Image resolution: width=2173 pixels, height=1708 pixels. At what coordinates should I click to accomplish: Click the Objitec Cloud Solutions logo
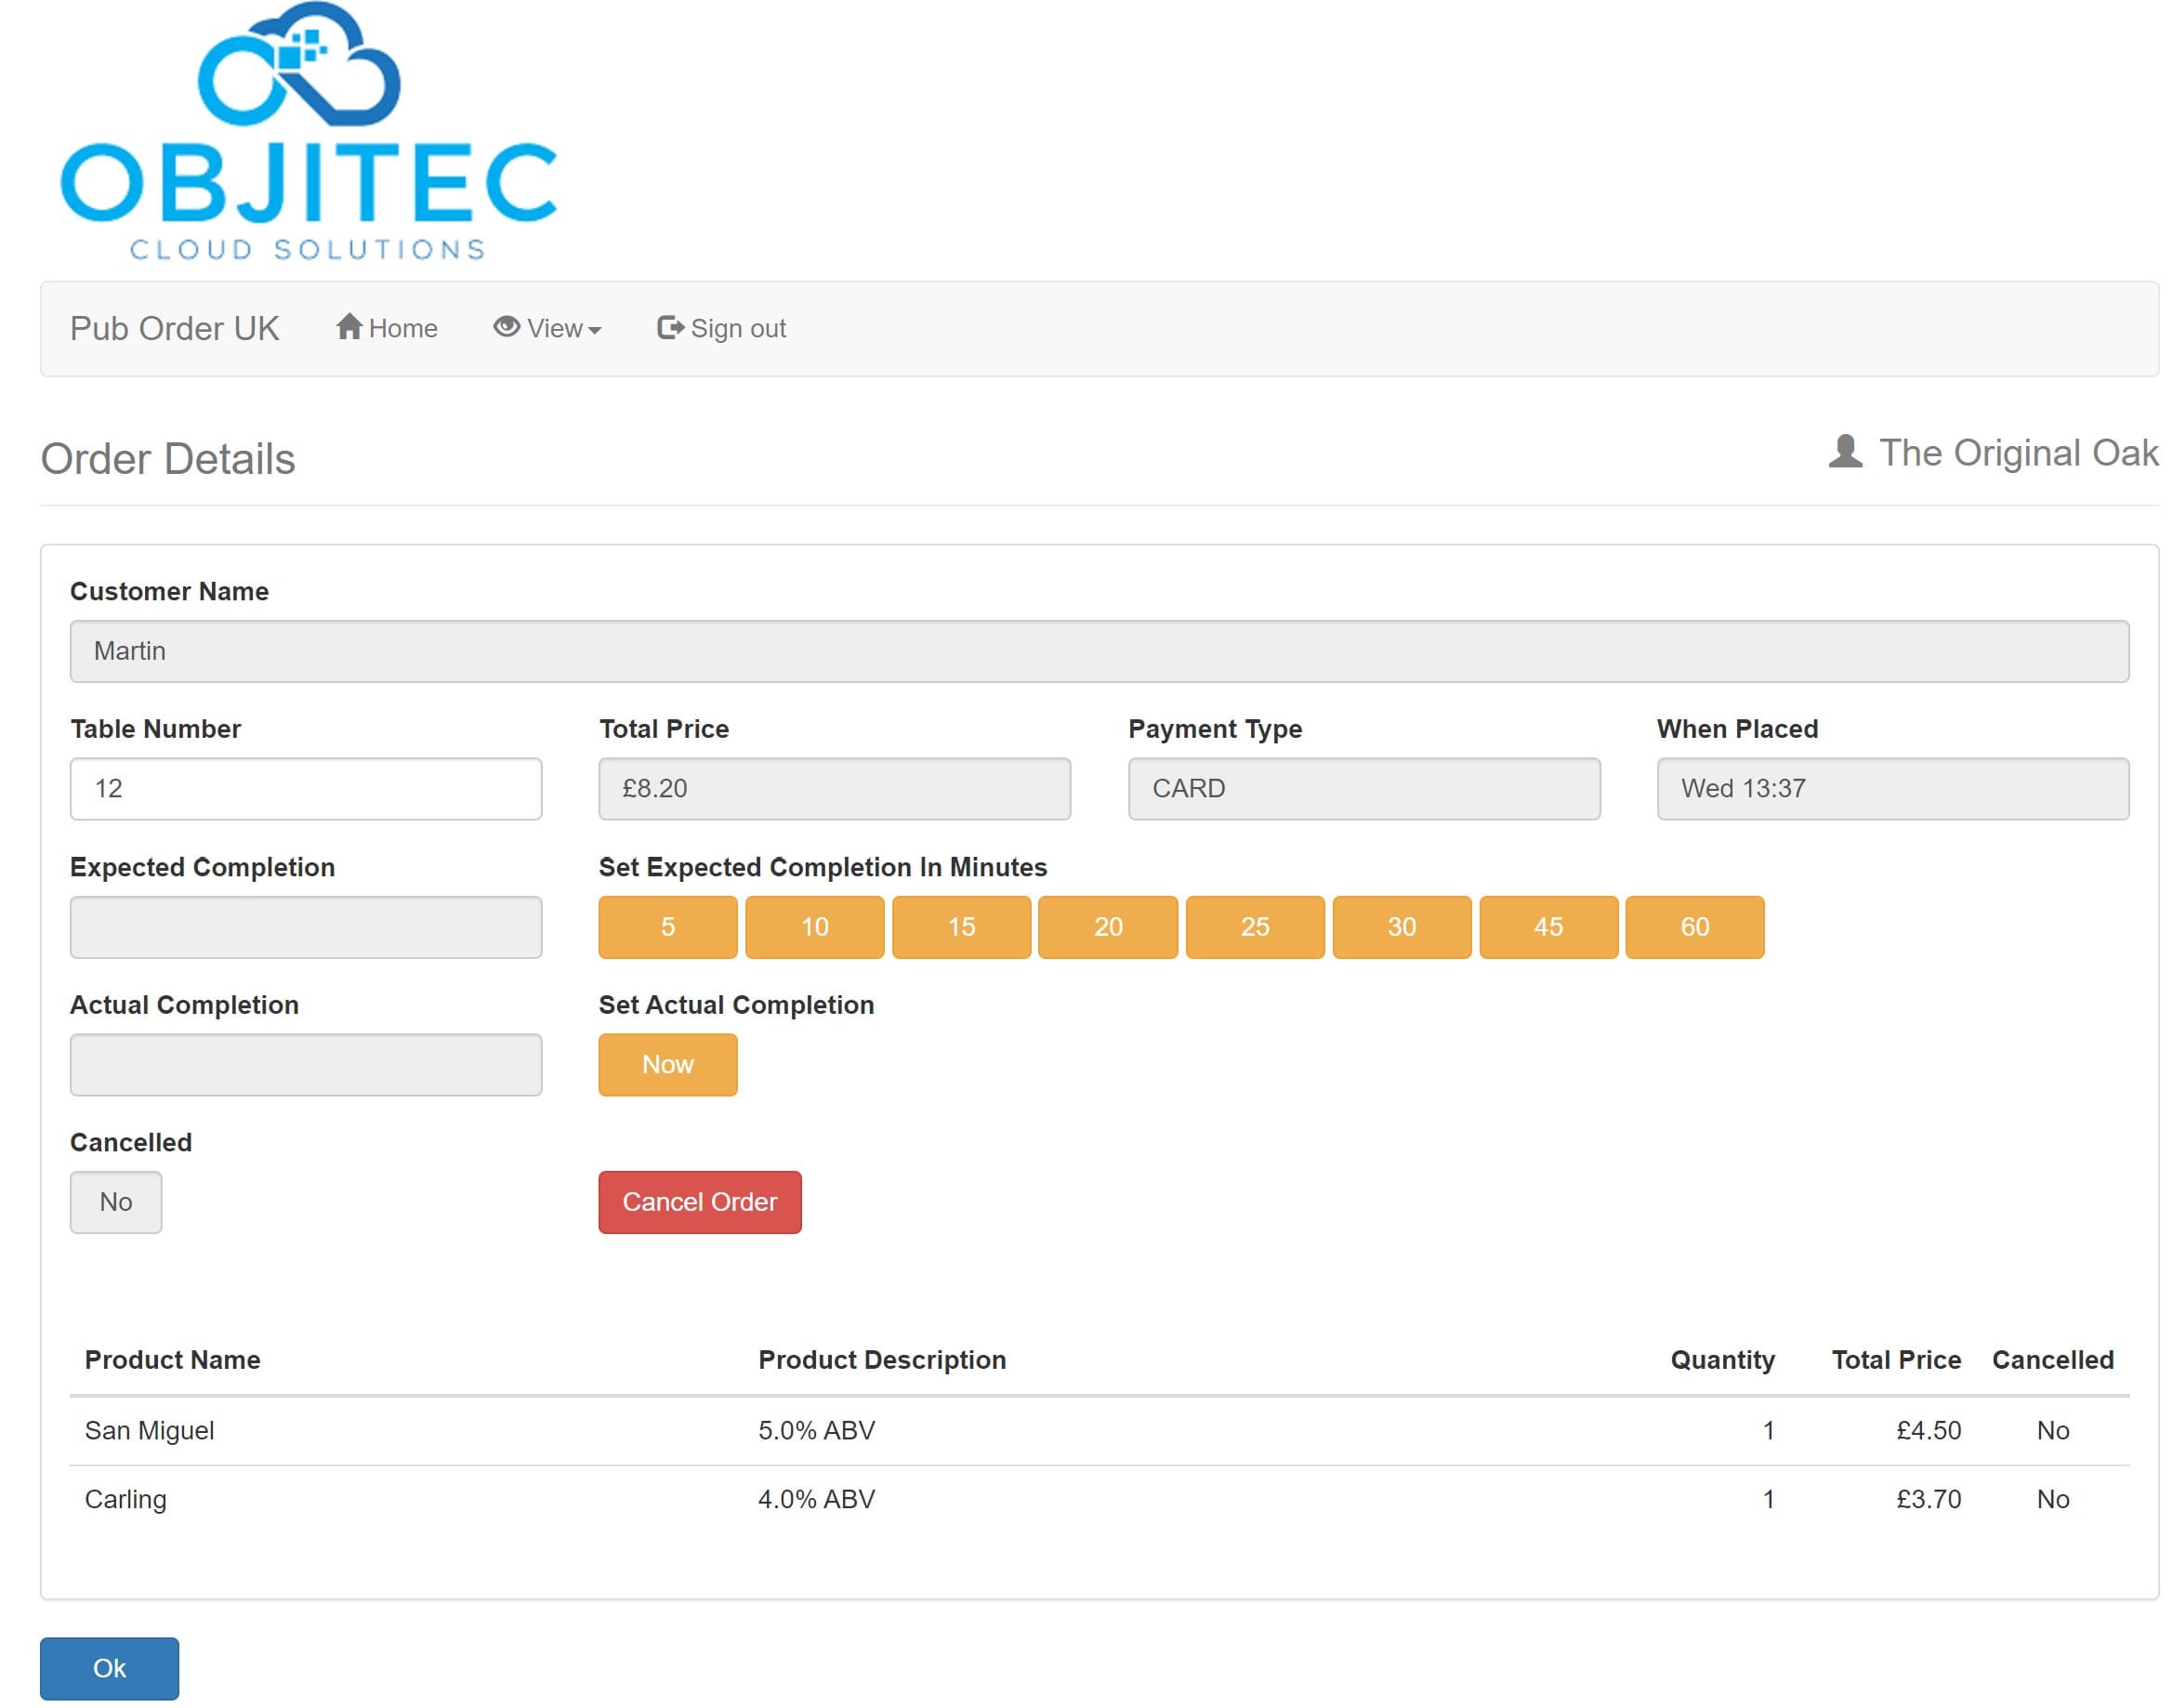click(x=309, y=131)
